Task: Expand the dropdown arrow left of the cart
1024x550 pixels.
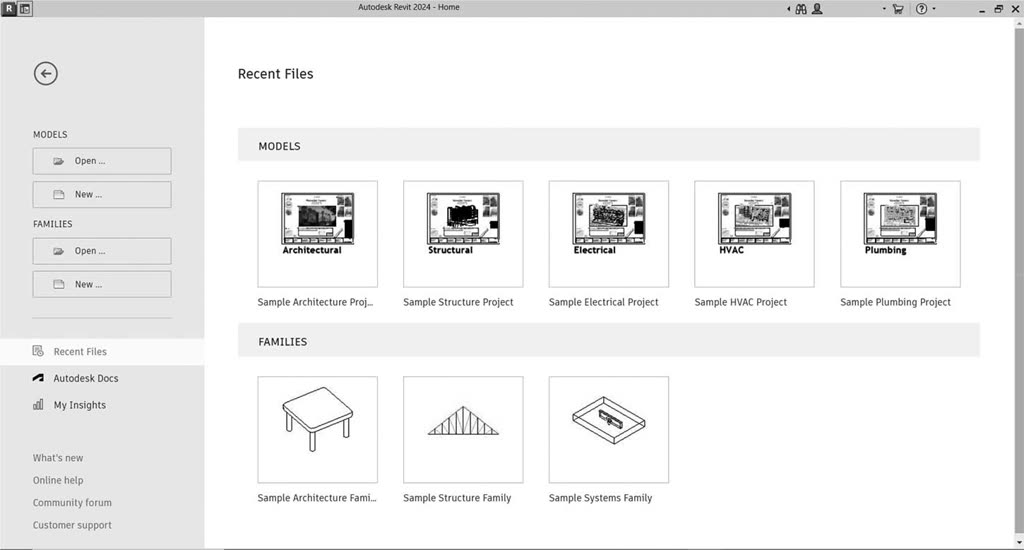Action: point(884,9)
